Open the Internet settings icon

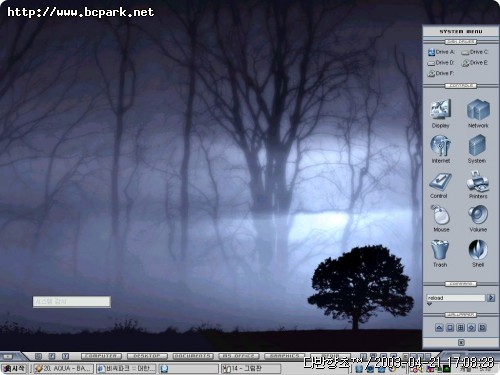(x=441, y=149)
